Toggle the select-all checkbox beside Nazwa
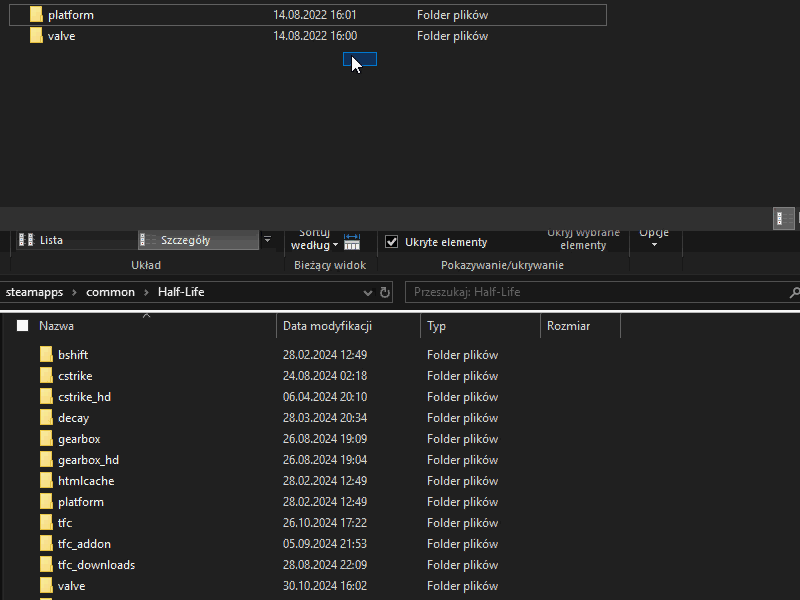 click(x=23, y=326)
